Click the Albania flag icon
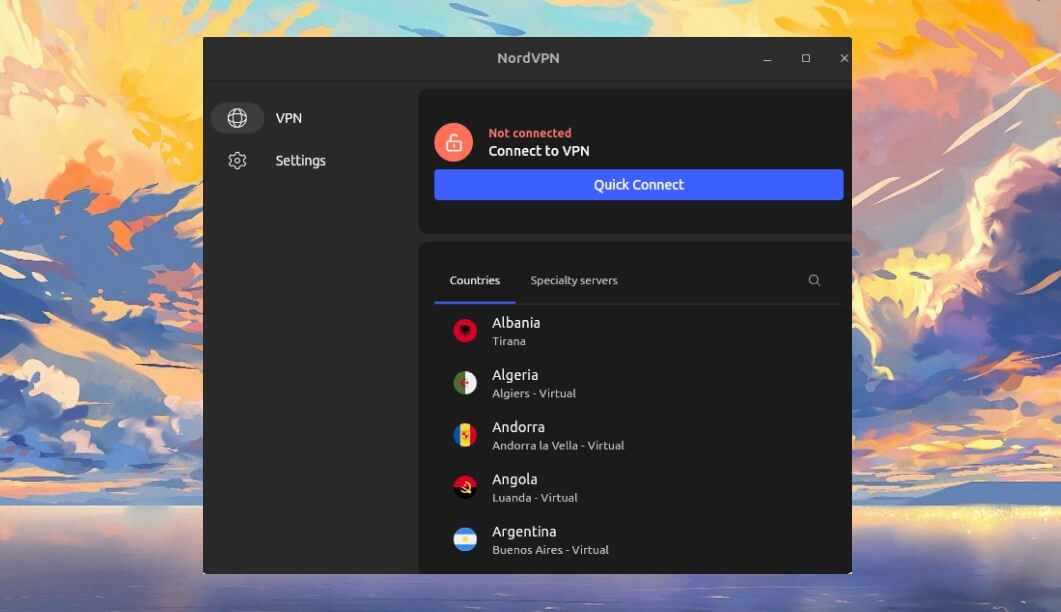The width and height of the screenshot is (1061, 612). click(465, 330)
